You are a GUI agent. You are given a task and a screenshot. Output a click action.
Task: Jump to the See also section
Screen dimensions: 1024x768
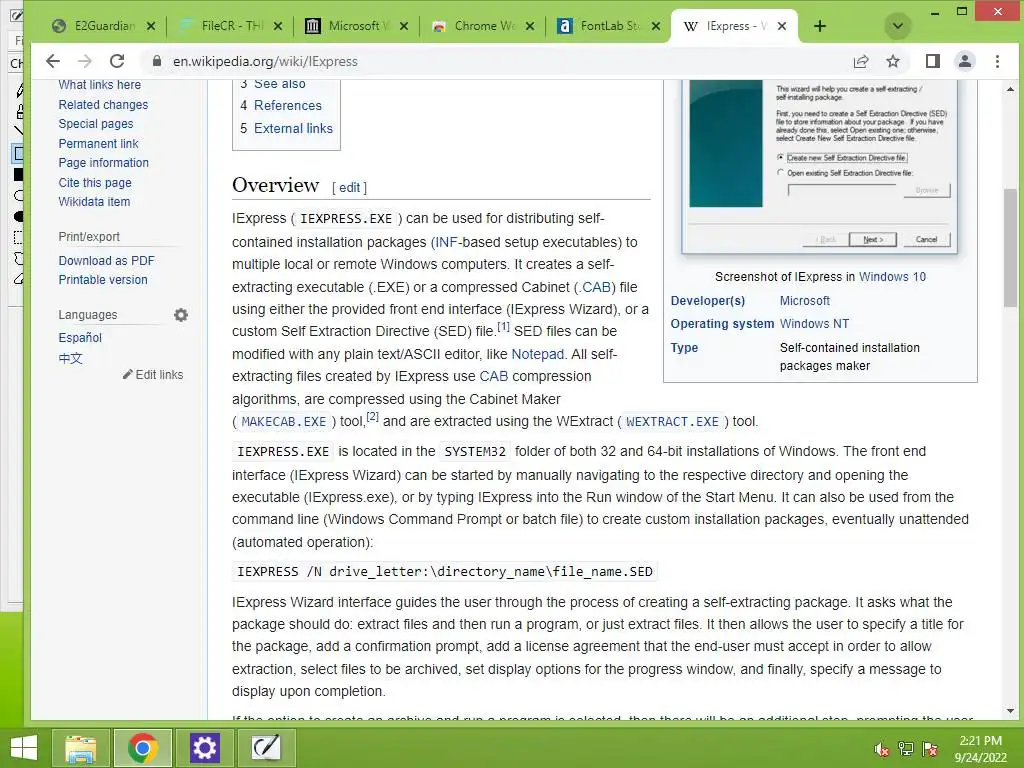tap(280, 84)
